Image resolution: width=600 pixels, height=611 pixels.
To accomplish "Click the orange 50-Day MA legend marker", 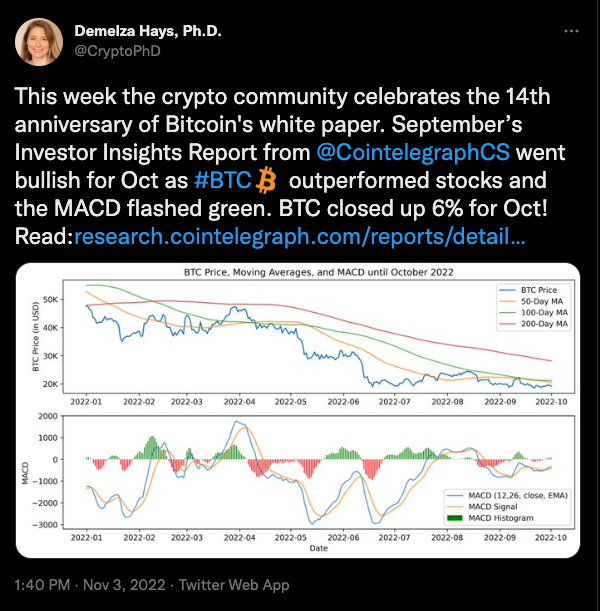I will click(508, 301).
